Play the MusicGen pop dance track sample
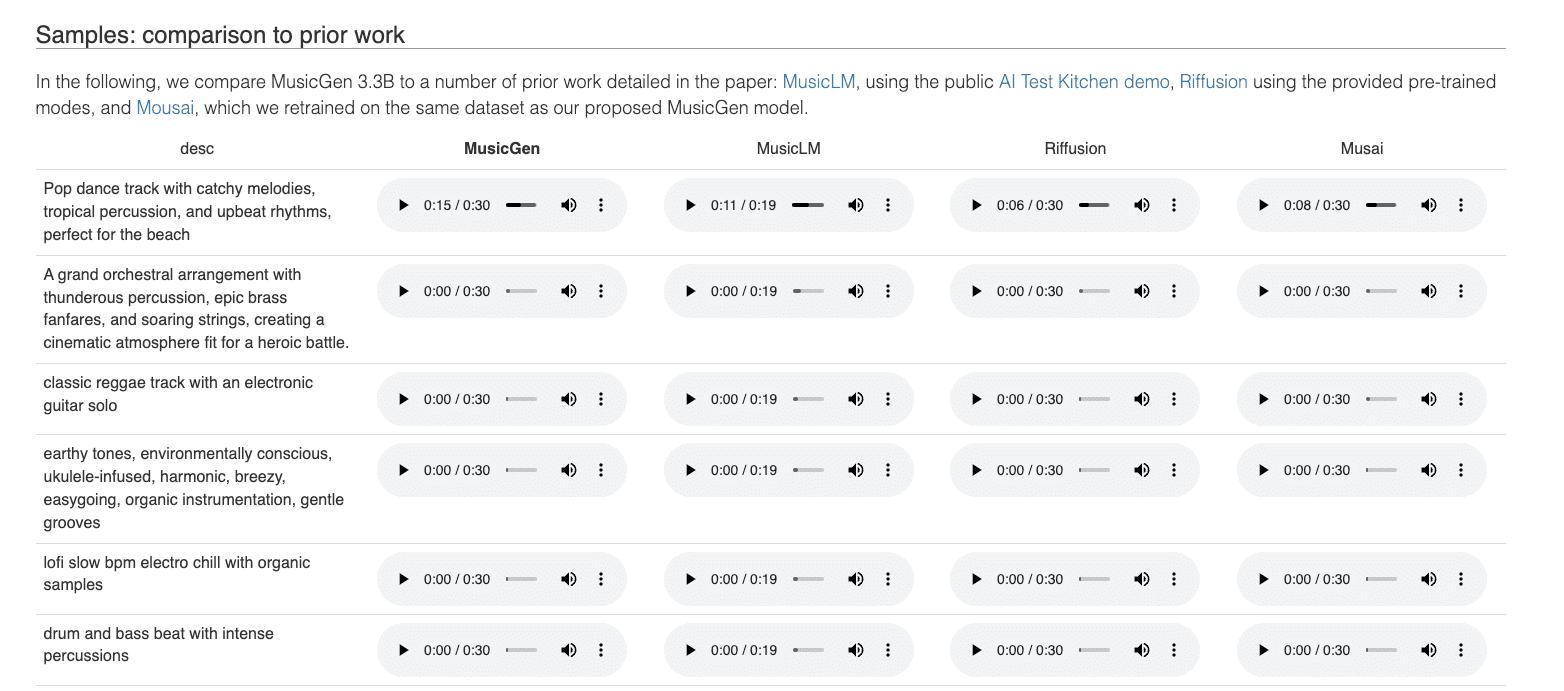 (x=404, y=205)
